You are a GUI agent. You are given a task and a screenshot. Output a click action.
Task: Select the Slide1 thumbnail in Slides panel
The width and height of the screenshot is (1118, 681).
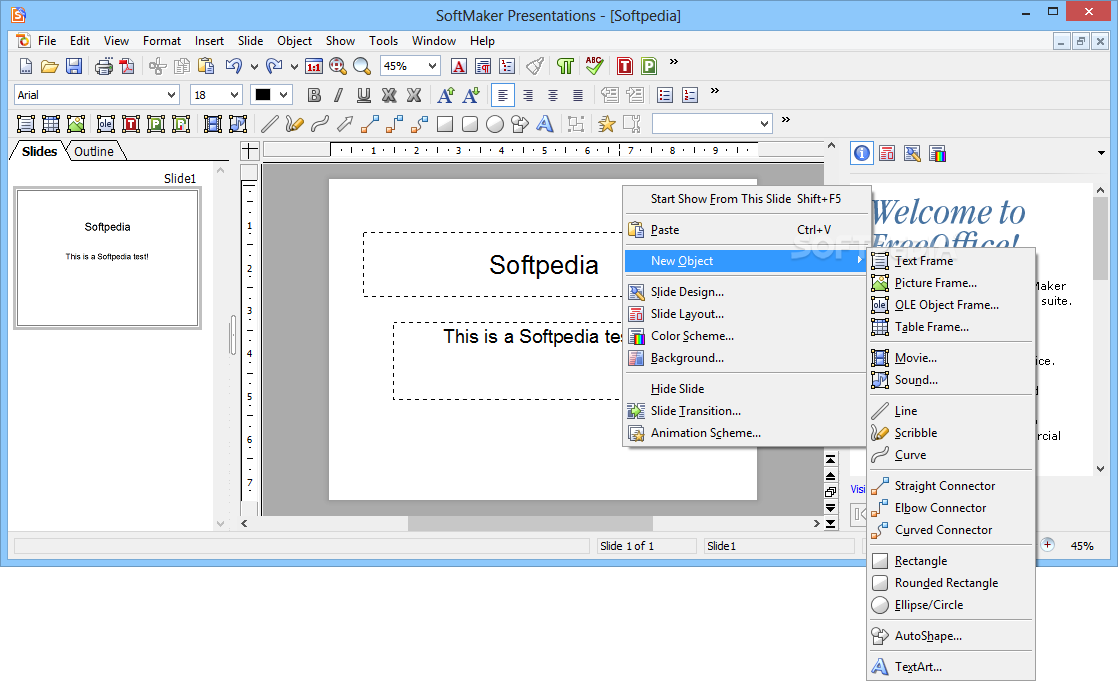(108, 257)
